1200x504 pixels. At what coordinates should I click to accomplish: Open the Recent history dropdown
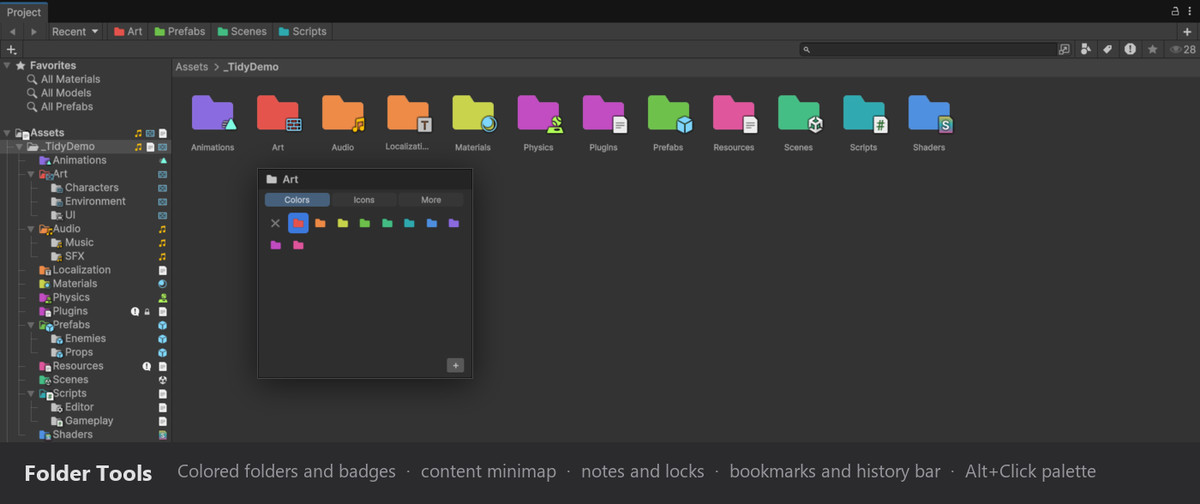pos(76,31)
